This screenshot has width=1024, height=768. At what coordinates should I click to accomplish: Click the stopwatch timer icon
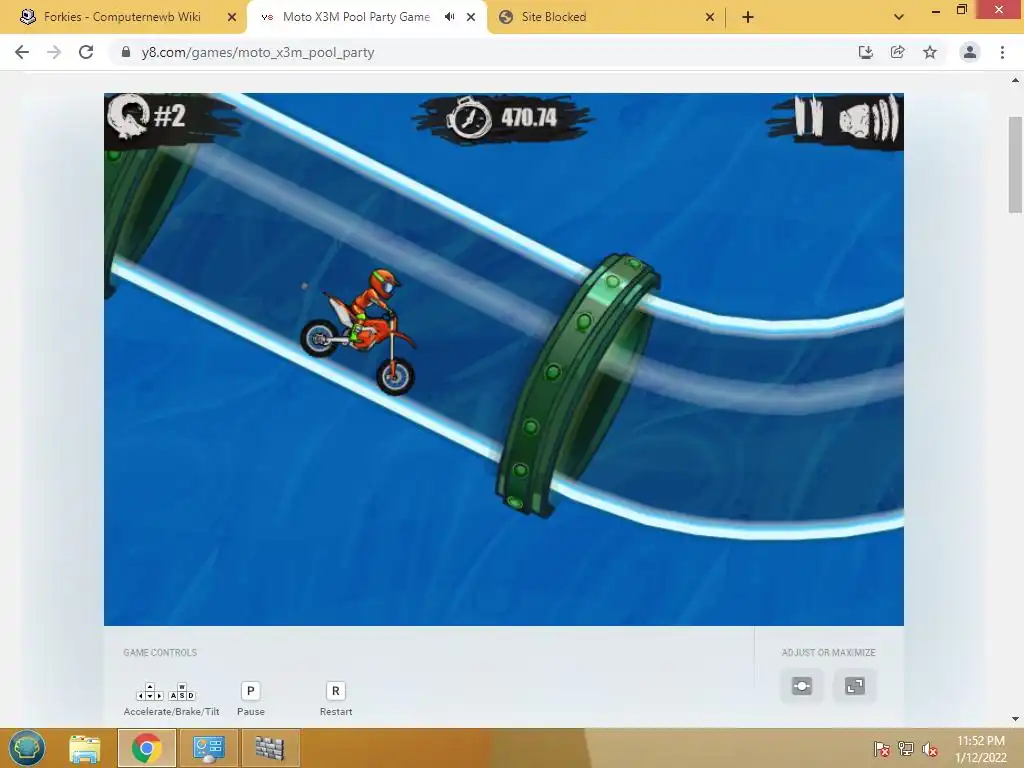click(x=468, y=119)
